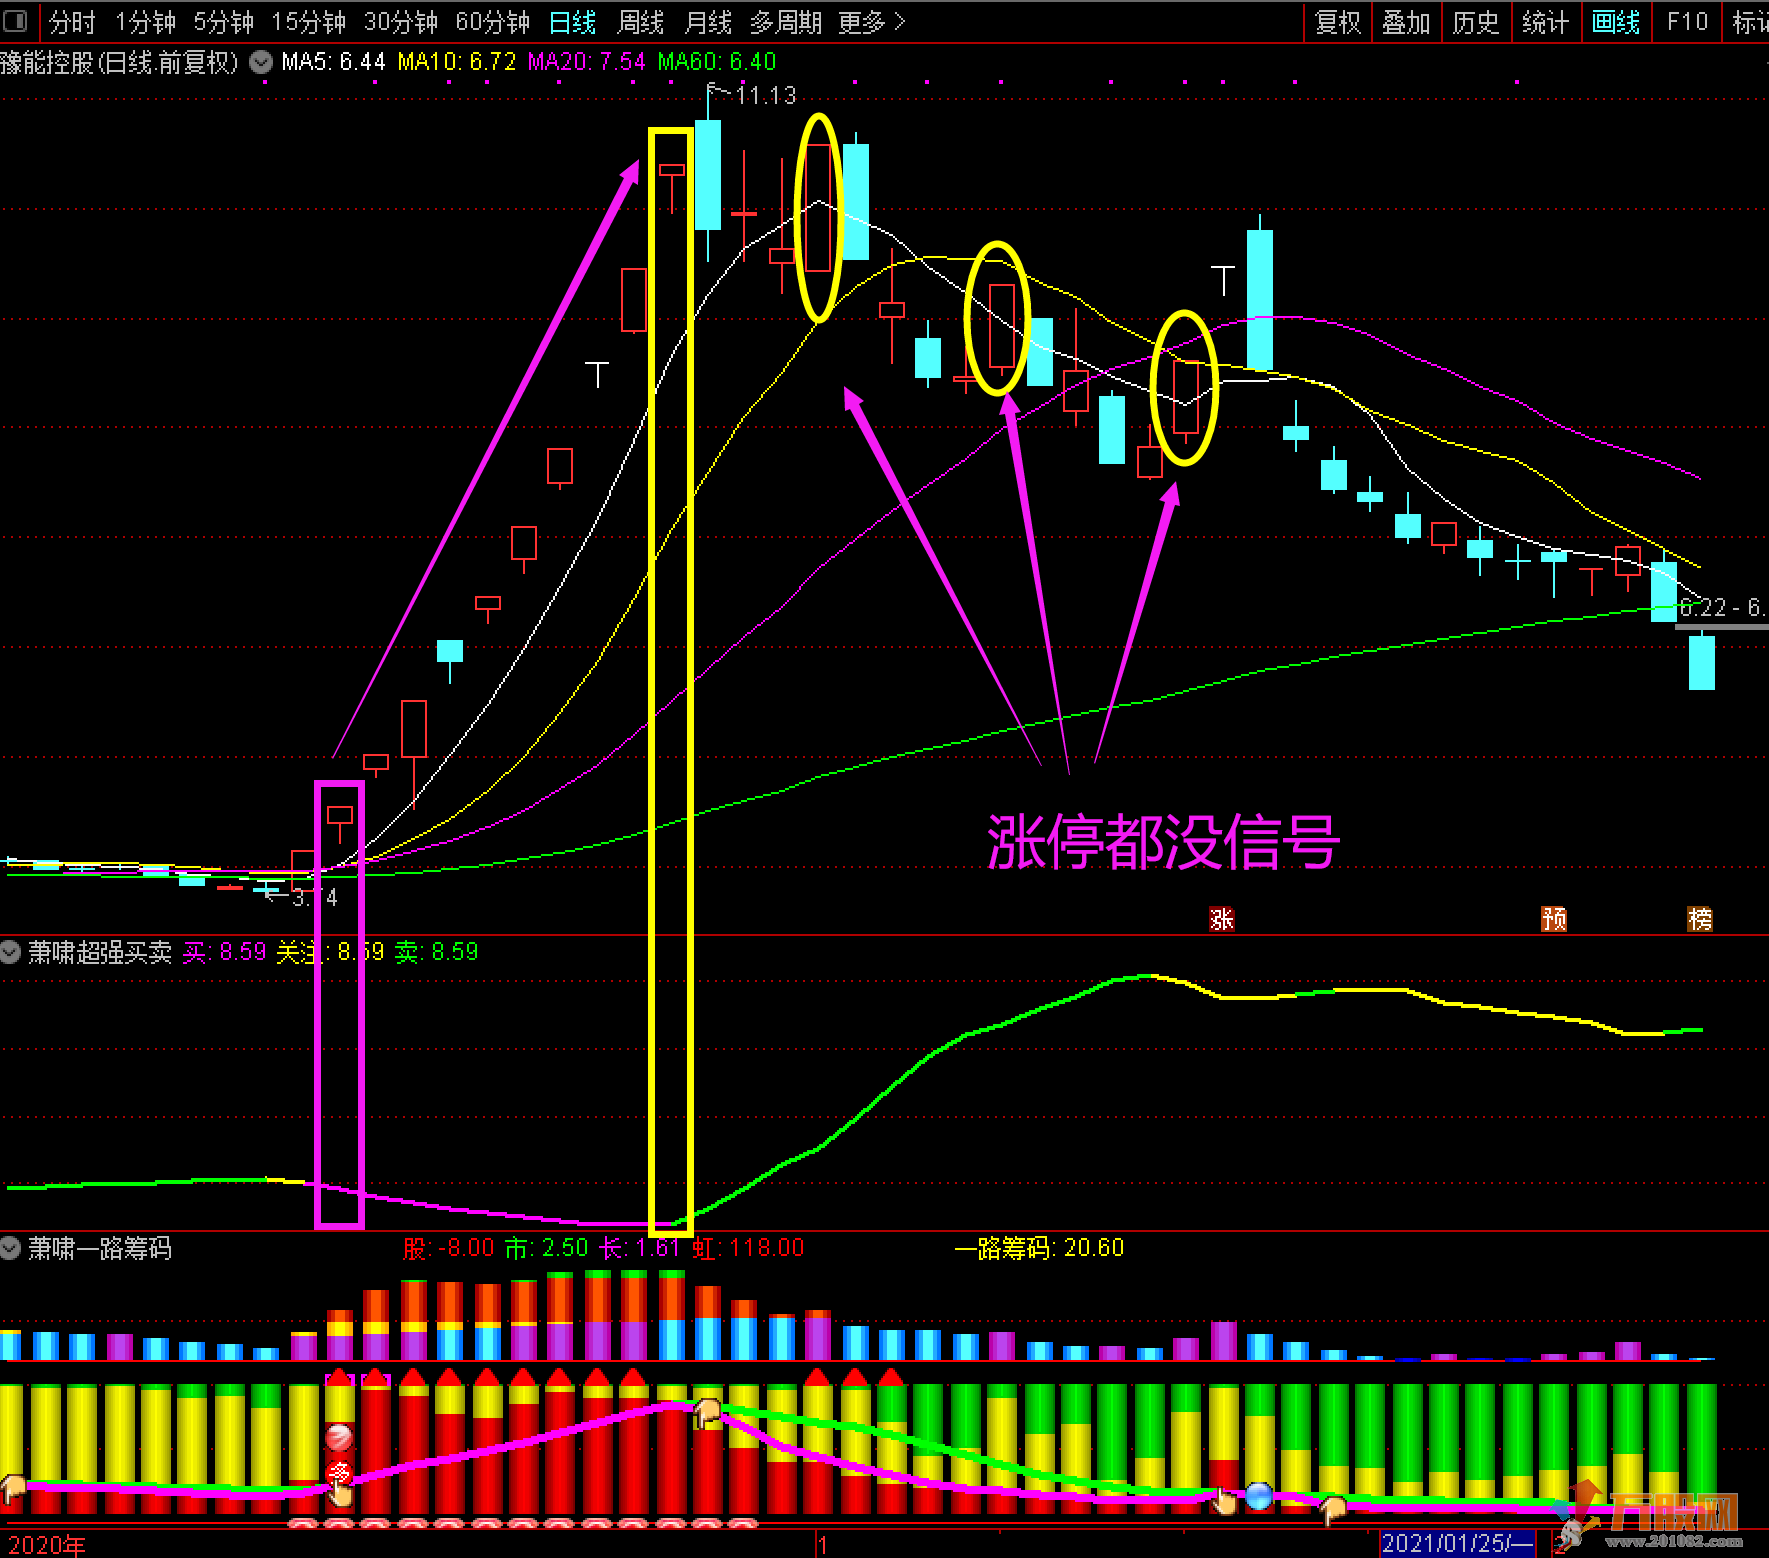Toggle the 画线 drawing mode
The height and width of the screenshot is (1558, 1769).
pos(1615,22)
